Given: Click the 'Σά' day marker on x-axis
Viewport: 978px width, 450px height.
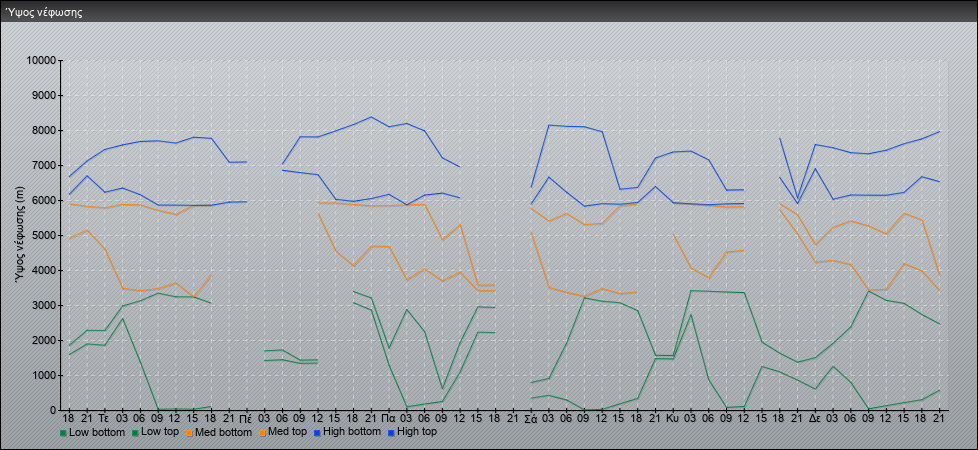Looking at the screenshot, I should 530,417.
